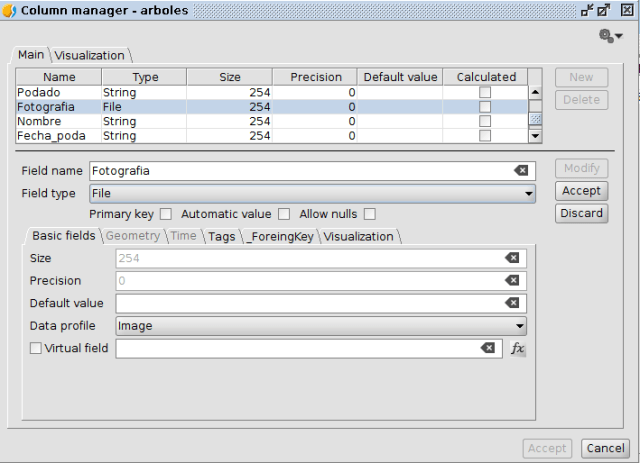Open the gear settings menu icon
The image size is (640, 463).
click(609, 35)
